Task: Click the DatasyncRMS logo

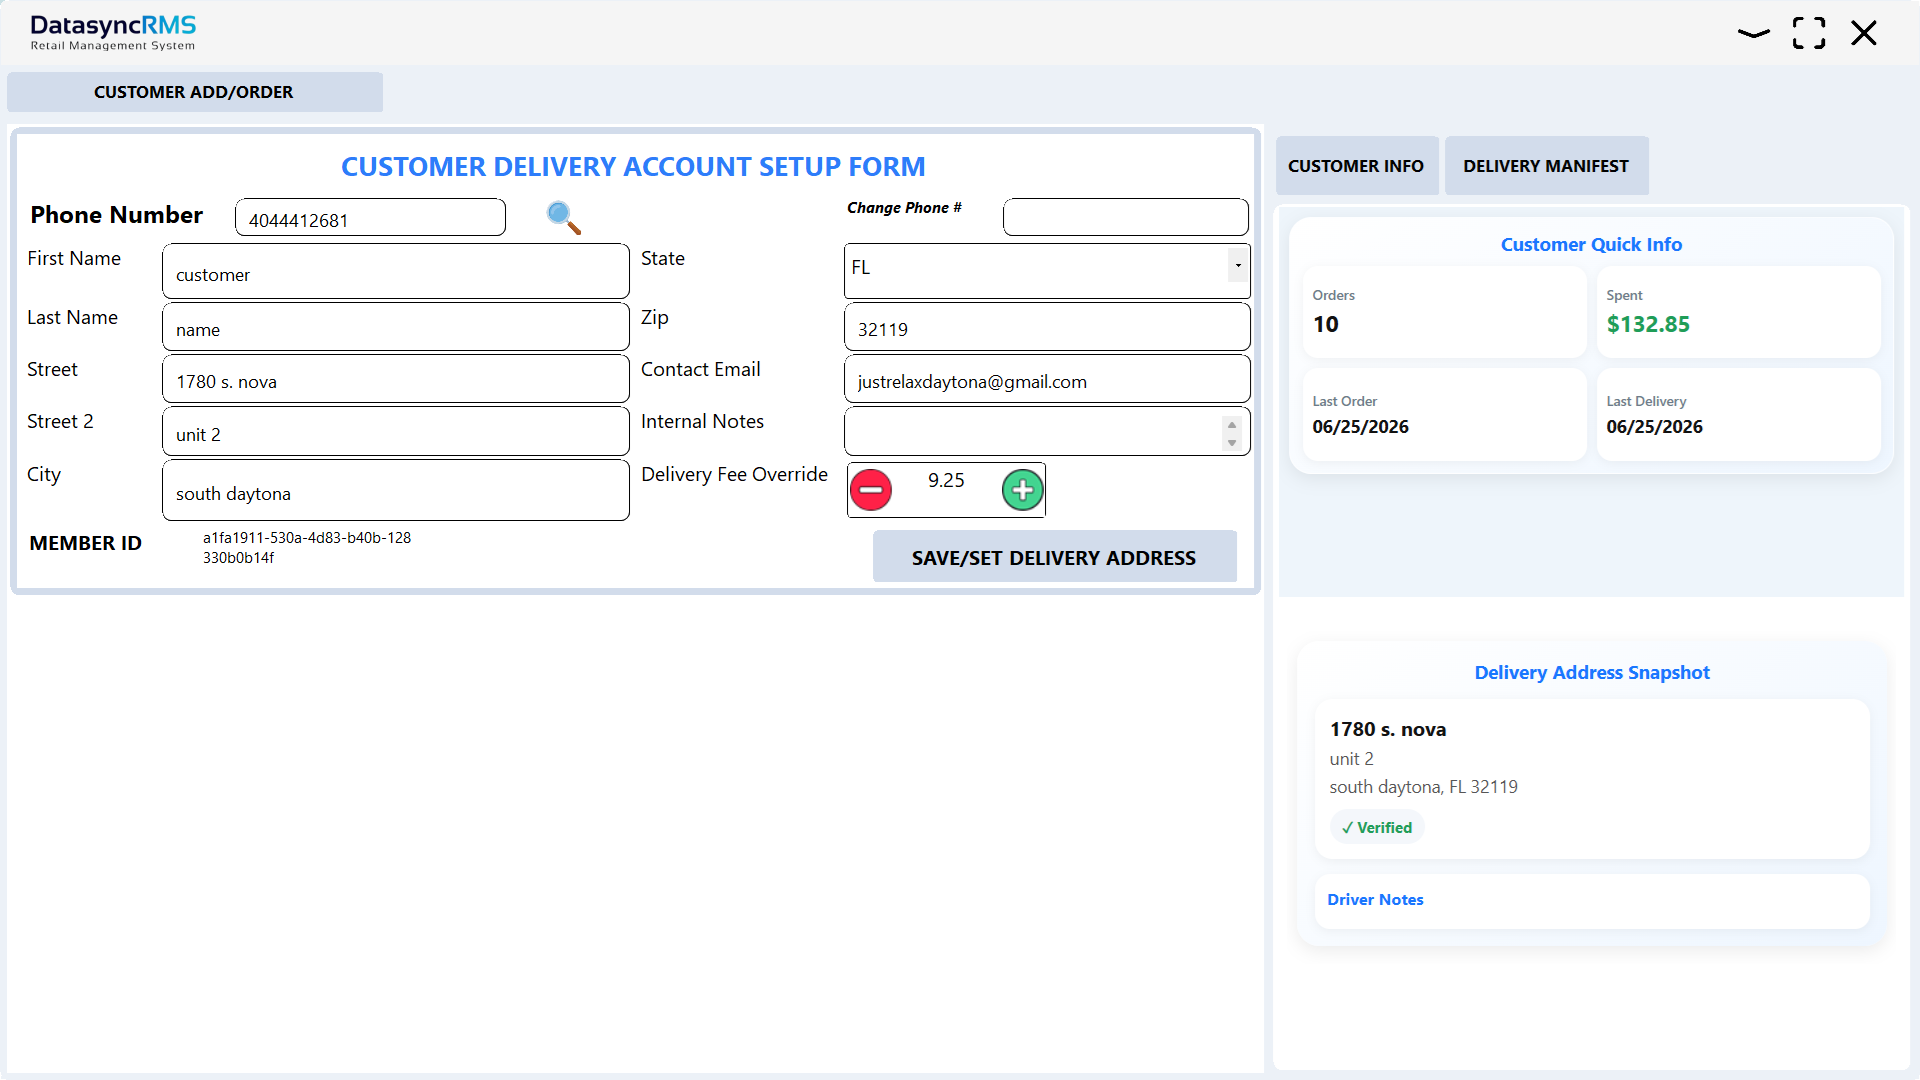Action: 113,32
